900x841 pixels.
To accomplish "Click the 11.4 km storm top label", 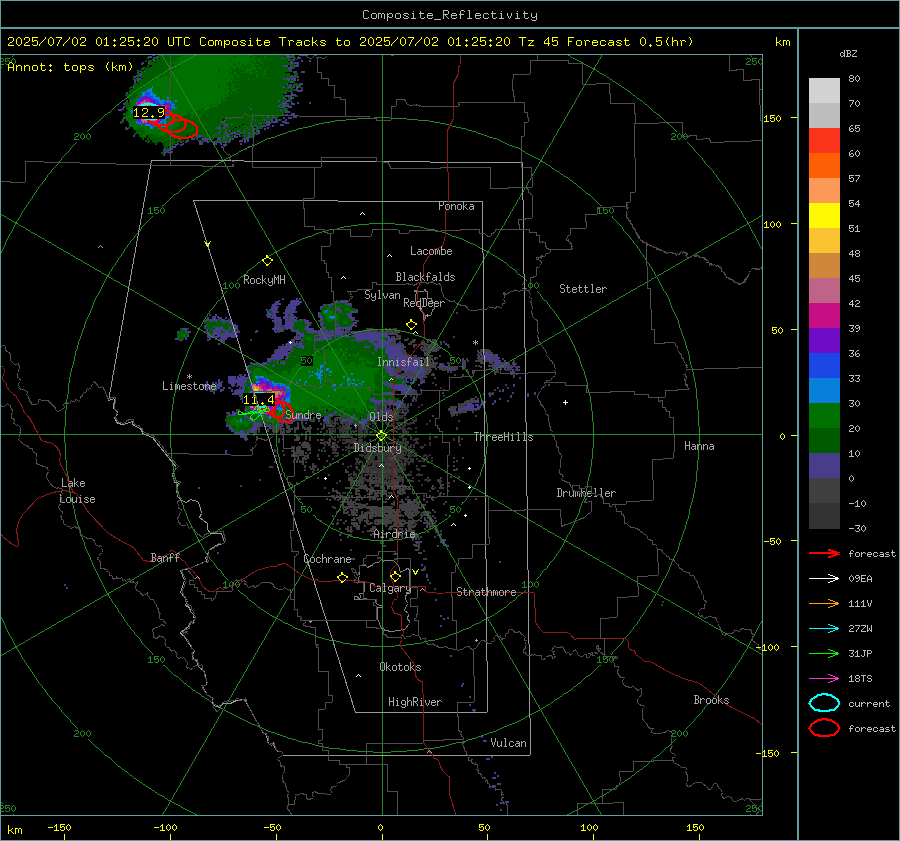I will [x=259, y=400].
